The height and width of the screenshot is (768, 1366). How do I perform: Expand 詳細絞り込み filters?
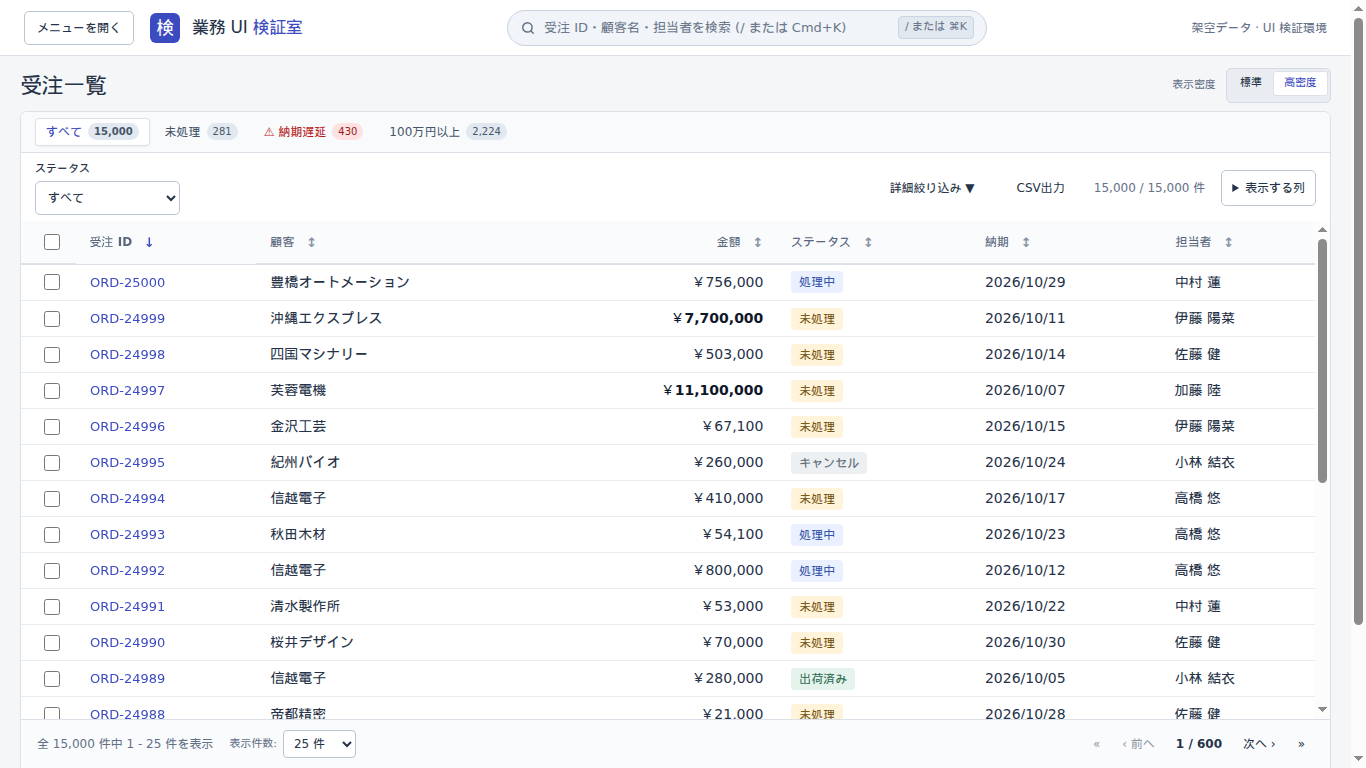932,188
